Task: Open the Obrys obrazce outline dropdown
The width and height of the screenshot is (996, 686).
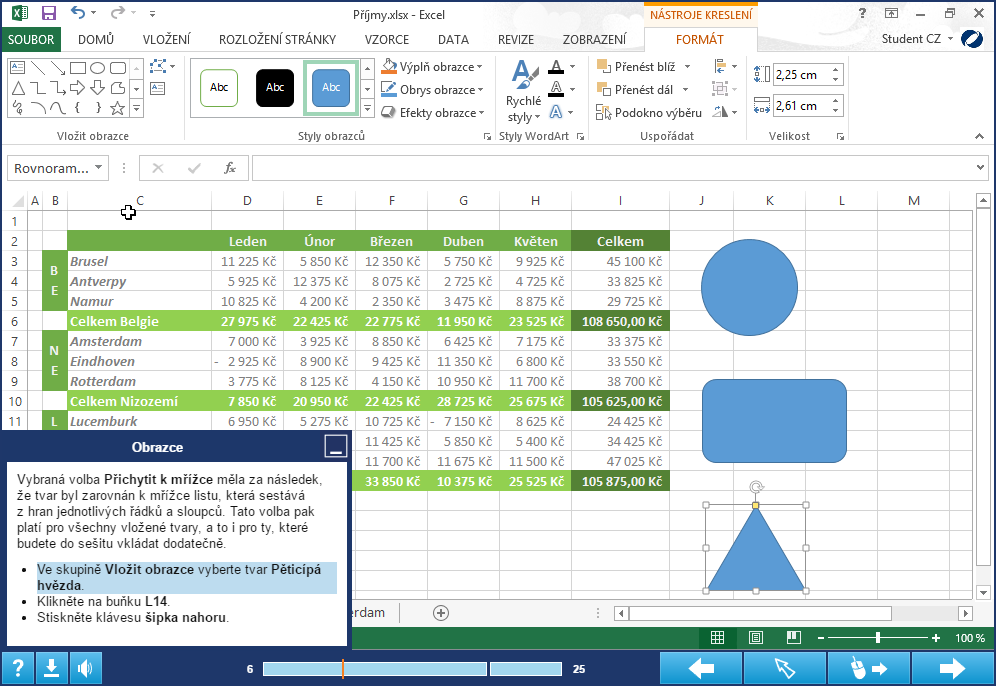Action: 432,90
